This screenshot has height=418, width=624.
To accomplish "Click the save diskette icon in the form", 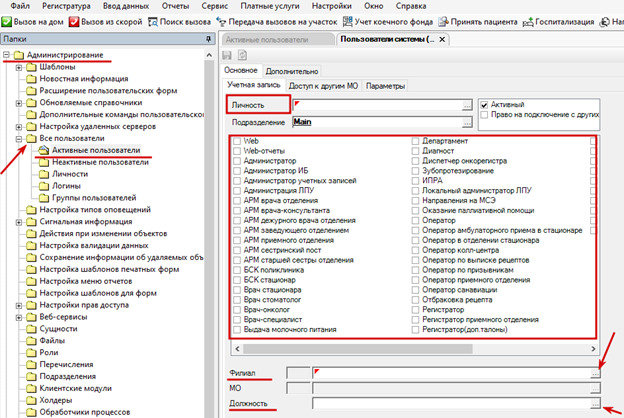I will 227,55.
